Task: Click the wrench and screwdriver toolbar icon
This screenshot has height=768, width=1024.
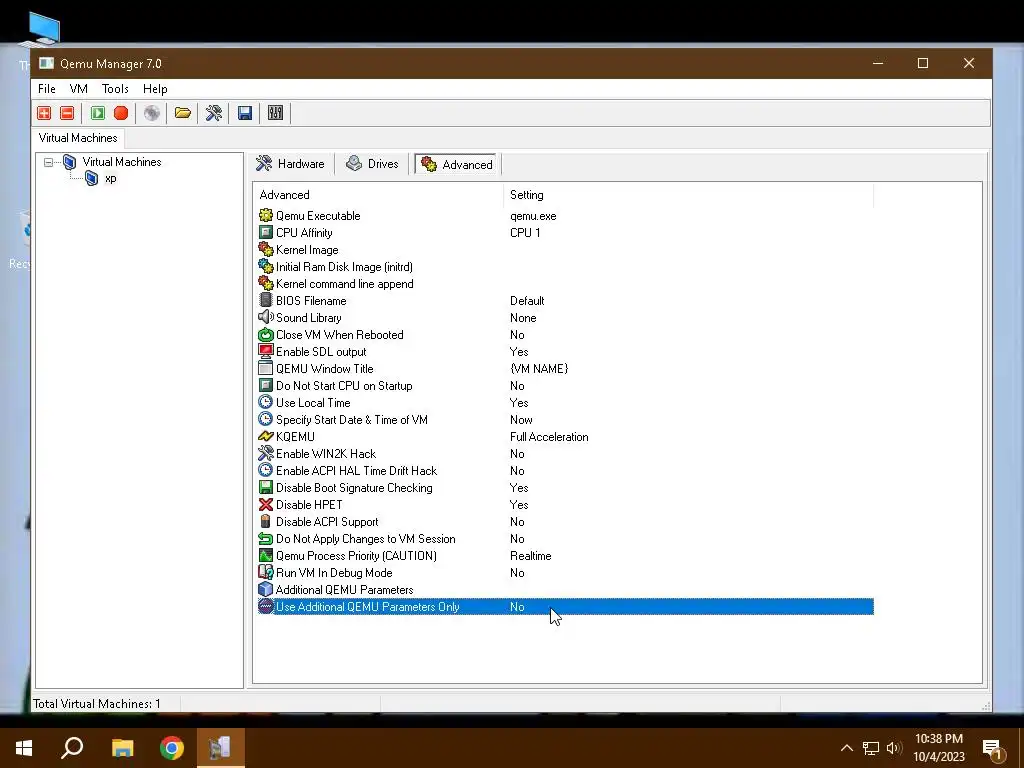Action: (214, 113)
